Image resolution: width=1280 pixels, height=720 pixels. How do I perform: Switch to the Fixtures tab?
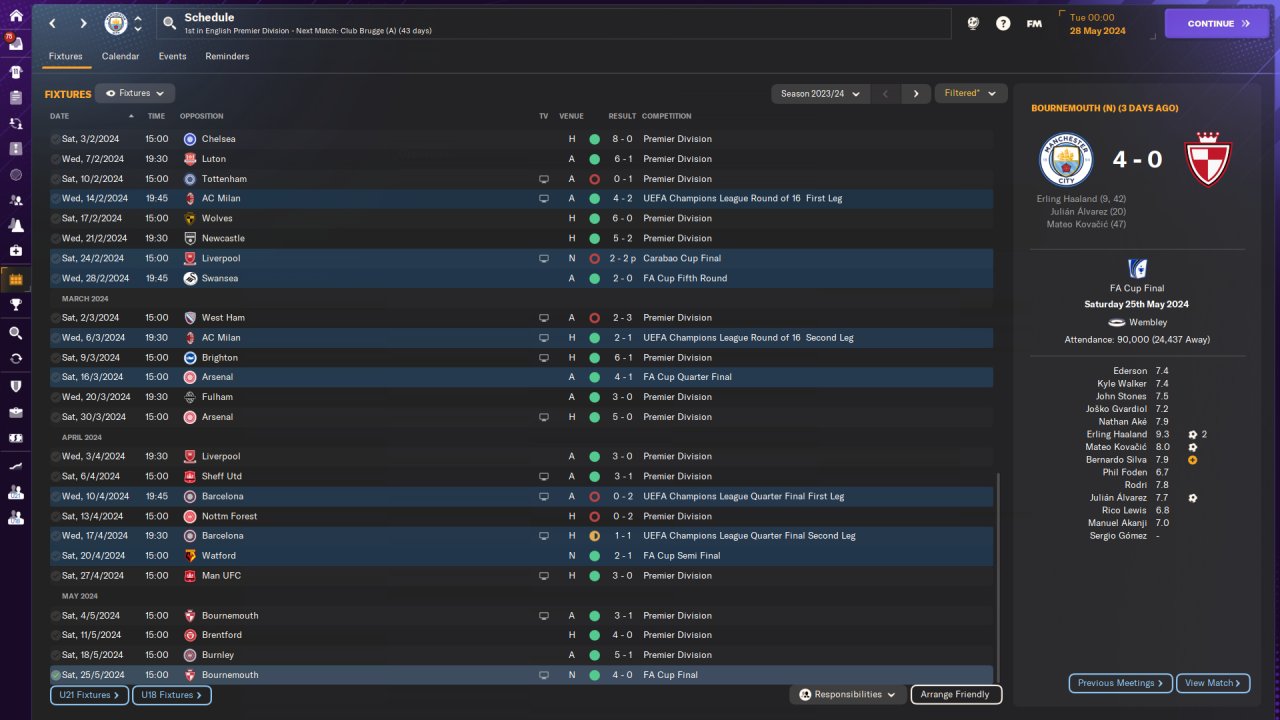66,56
